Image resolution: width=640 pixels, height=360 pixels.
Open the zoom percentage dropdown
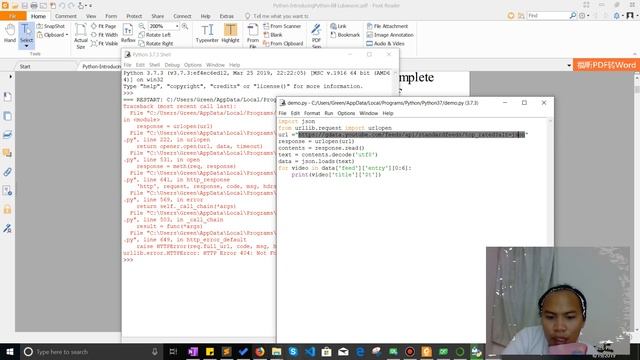(x=177, y=26)
